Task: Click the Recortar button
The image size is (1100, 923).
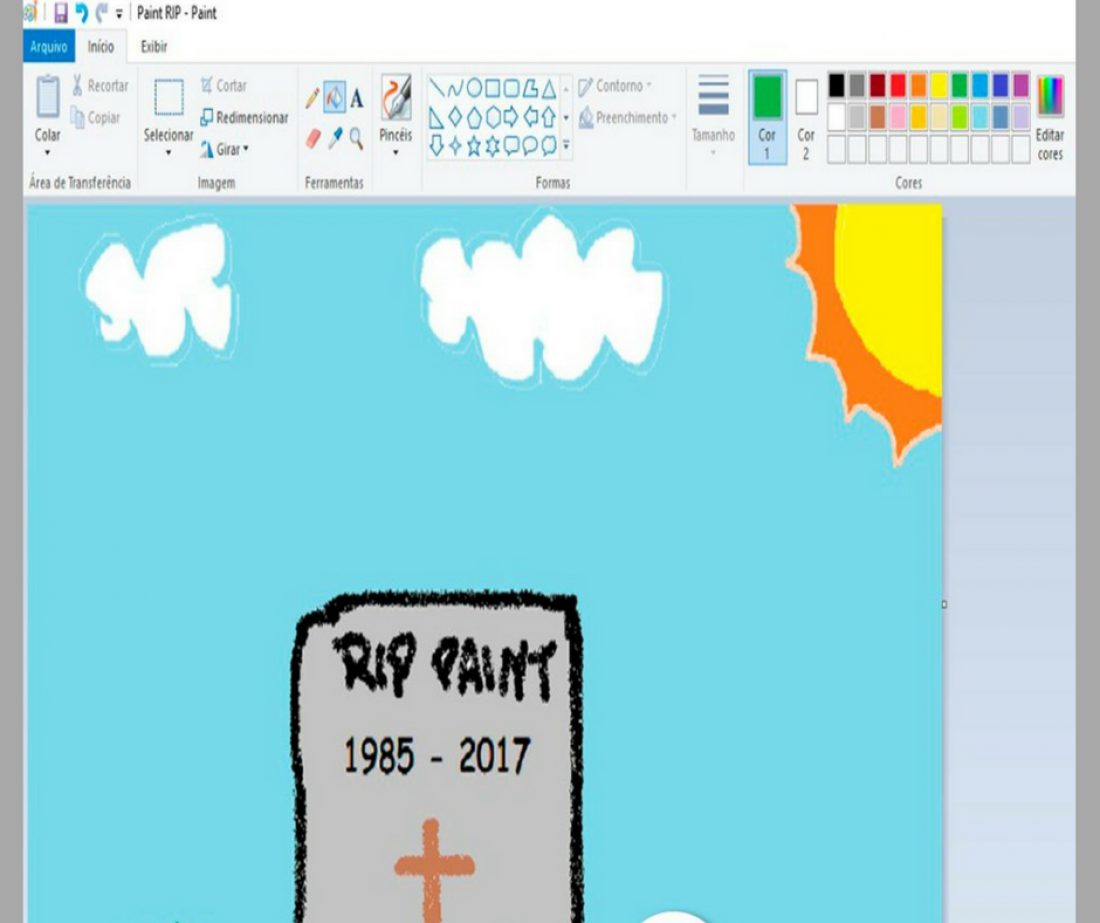Action: coord(100,86)
